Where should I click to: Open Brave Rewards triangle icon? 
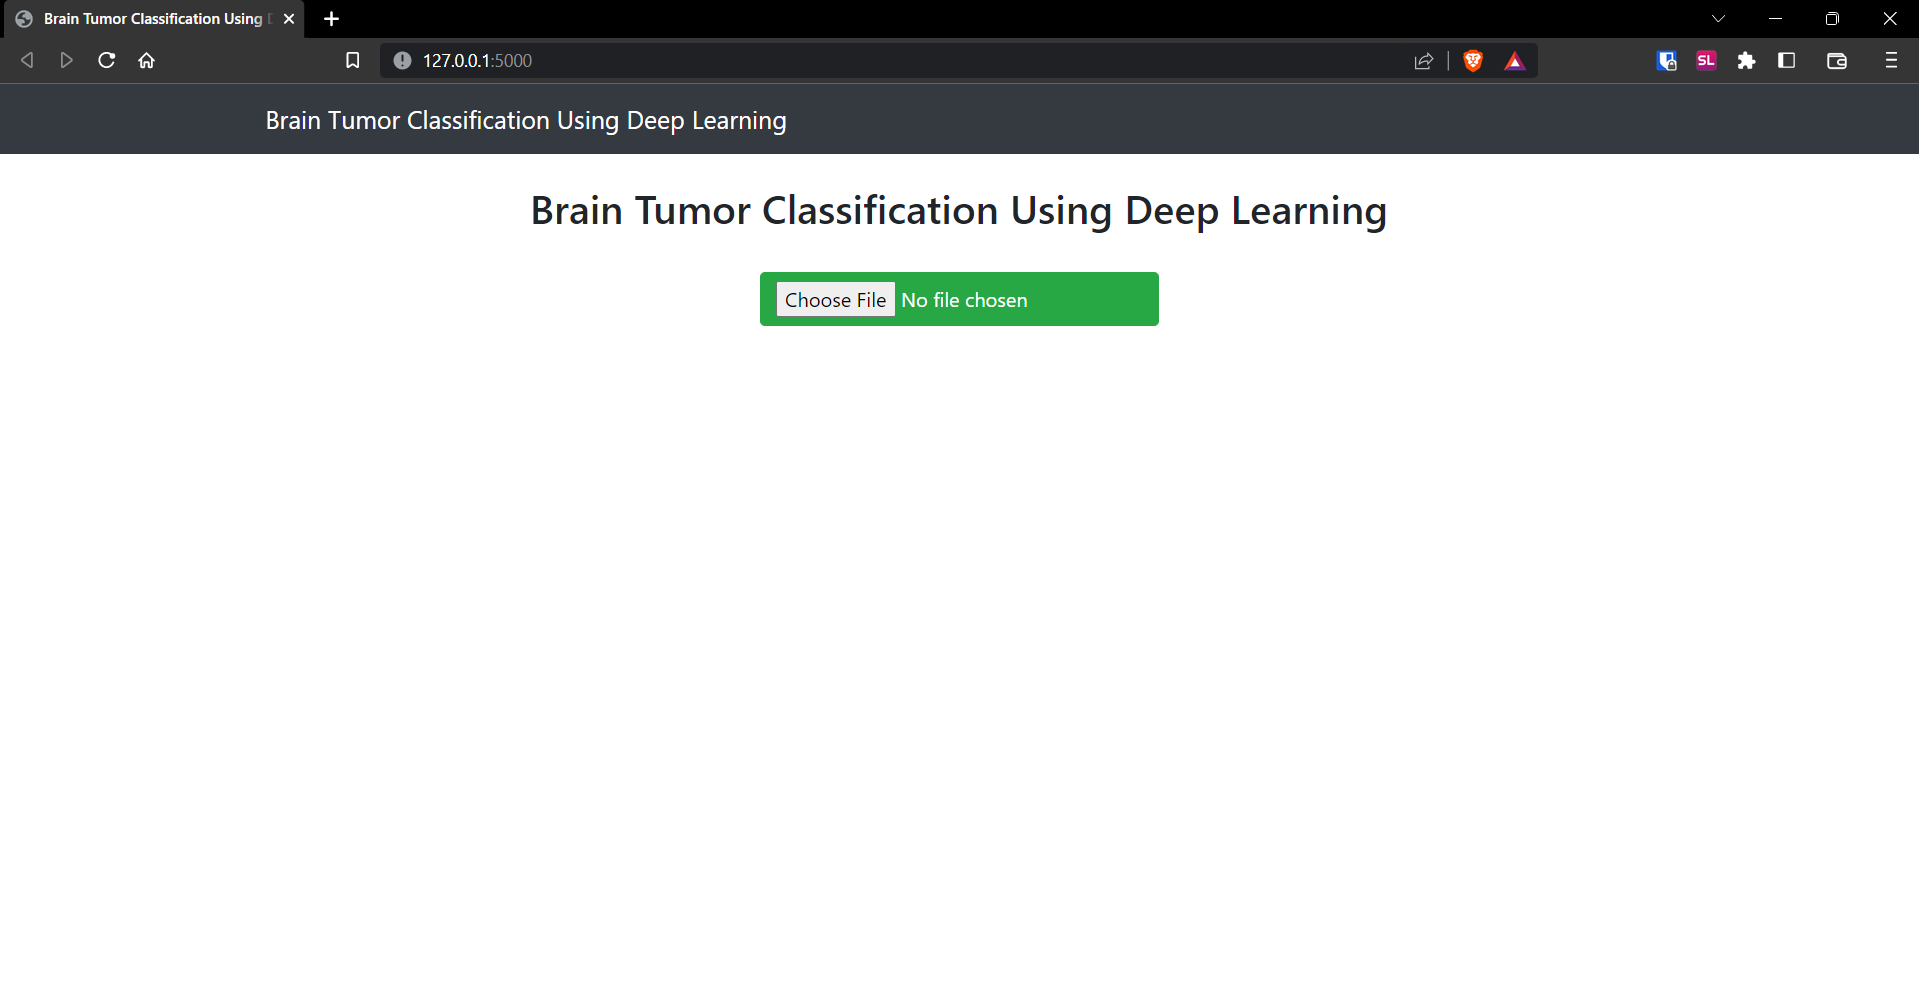pyautogui.click(x=1513, y=60)
